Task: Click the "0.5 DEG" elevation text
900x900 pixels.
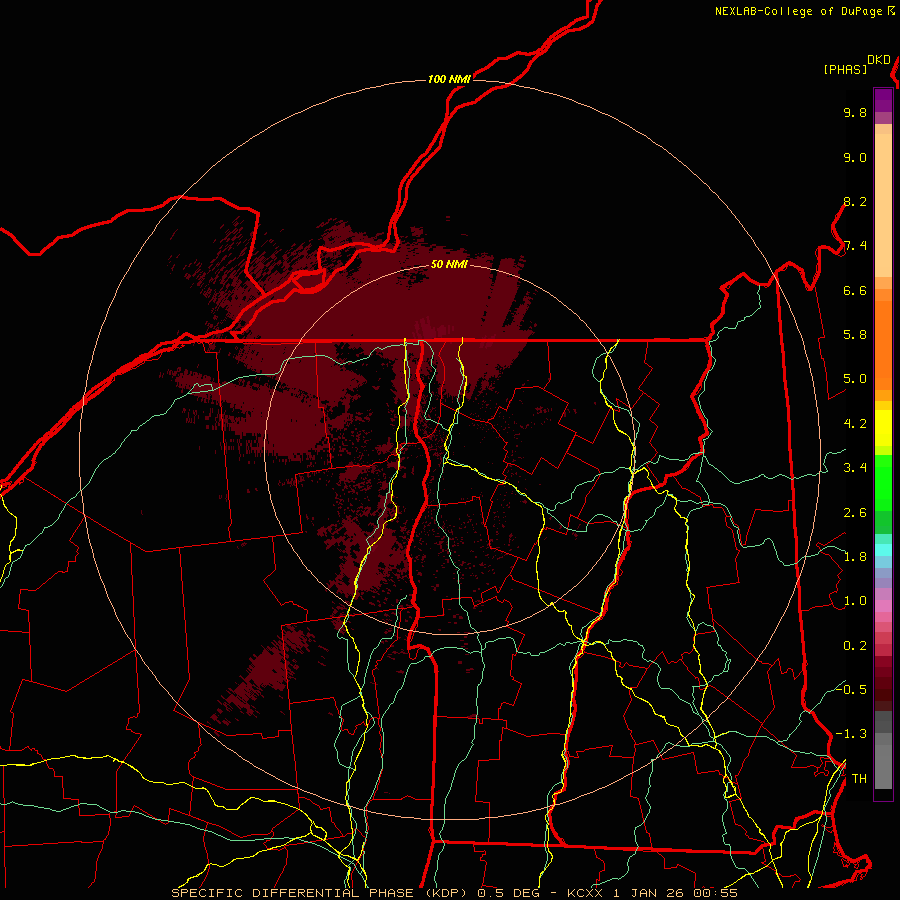Action: tap(511, 893)
